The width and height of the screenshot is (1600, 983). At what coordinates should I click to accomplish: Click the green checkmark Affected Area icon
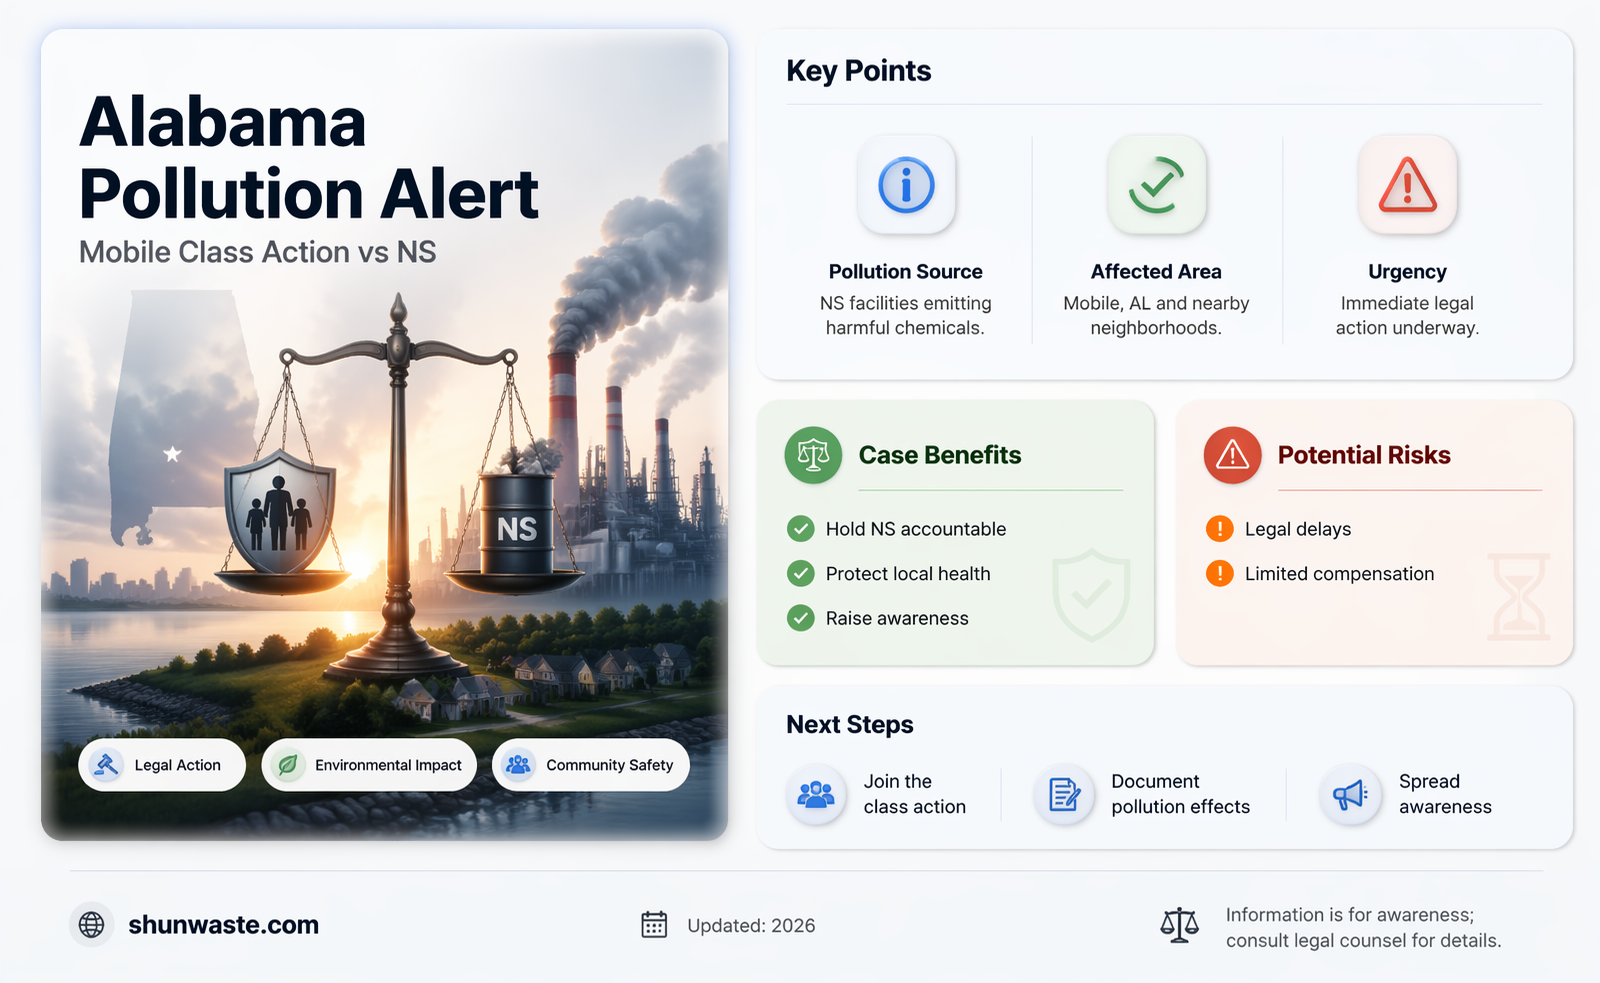1156,185
